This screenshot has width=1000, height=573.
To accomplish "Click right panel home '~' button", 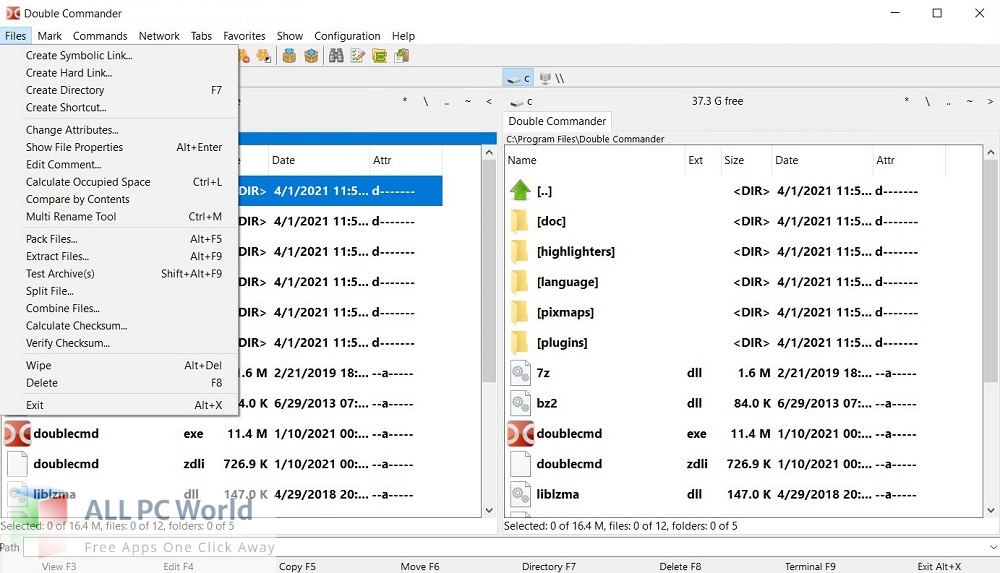I will (x=969, y=101).
